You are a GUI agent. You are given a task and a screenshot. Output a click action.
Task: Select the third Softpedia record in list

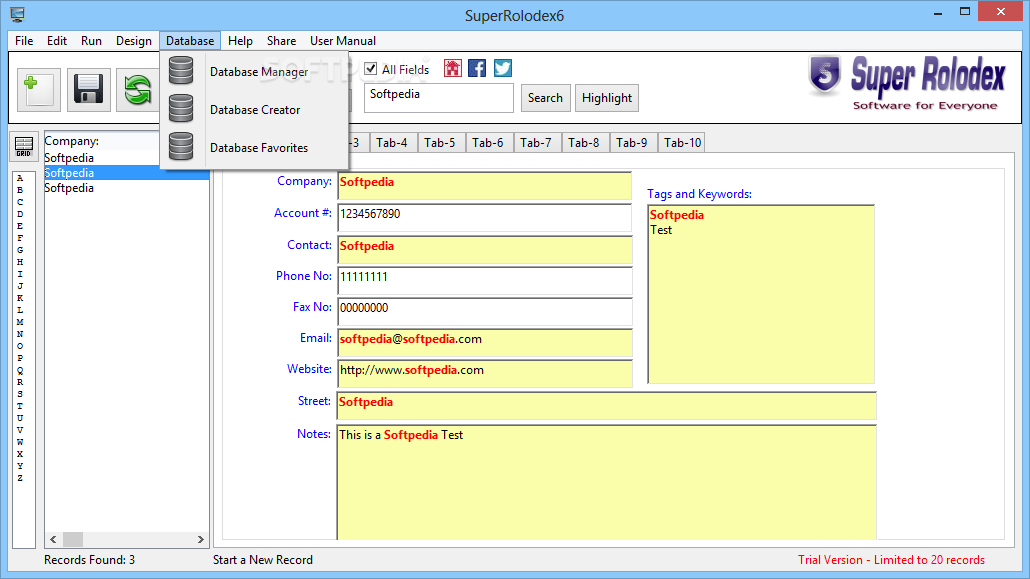(x=126, y=188)
